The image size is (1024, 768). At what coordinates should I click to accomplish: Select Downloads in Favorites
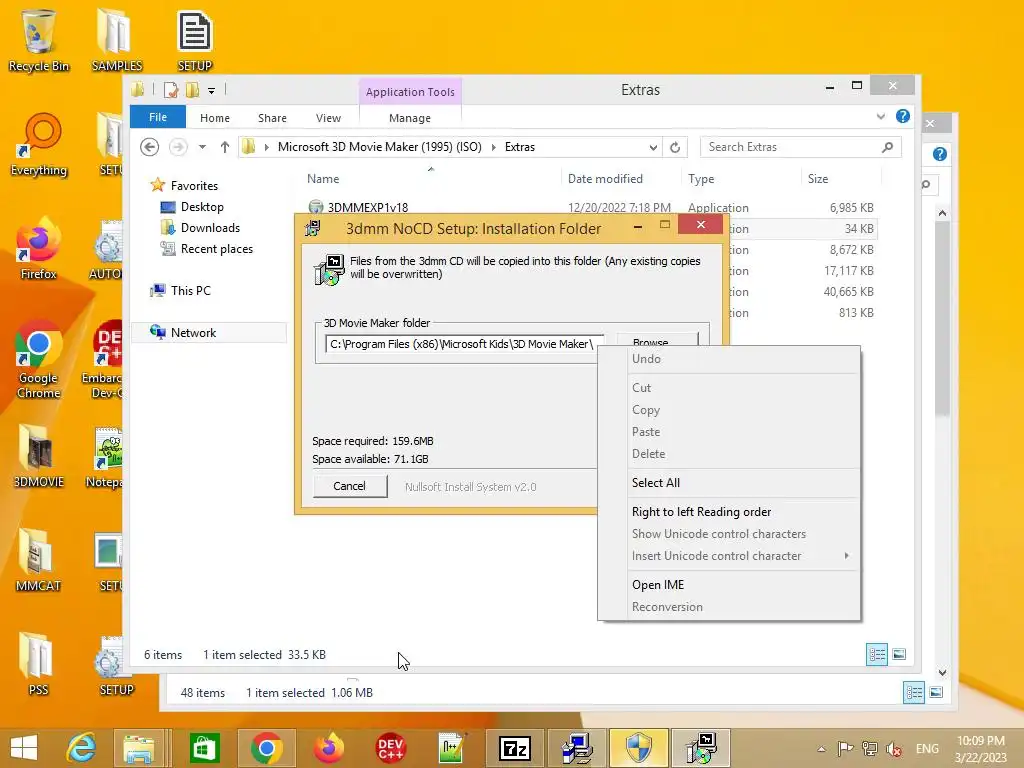pos(210,228)
